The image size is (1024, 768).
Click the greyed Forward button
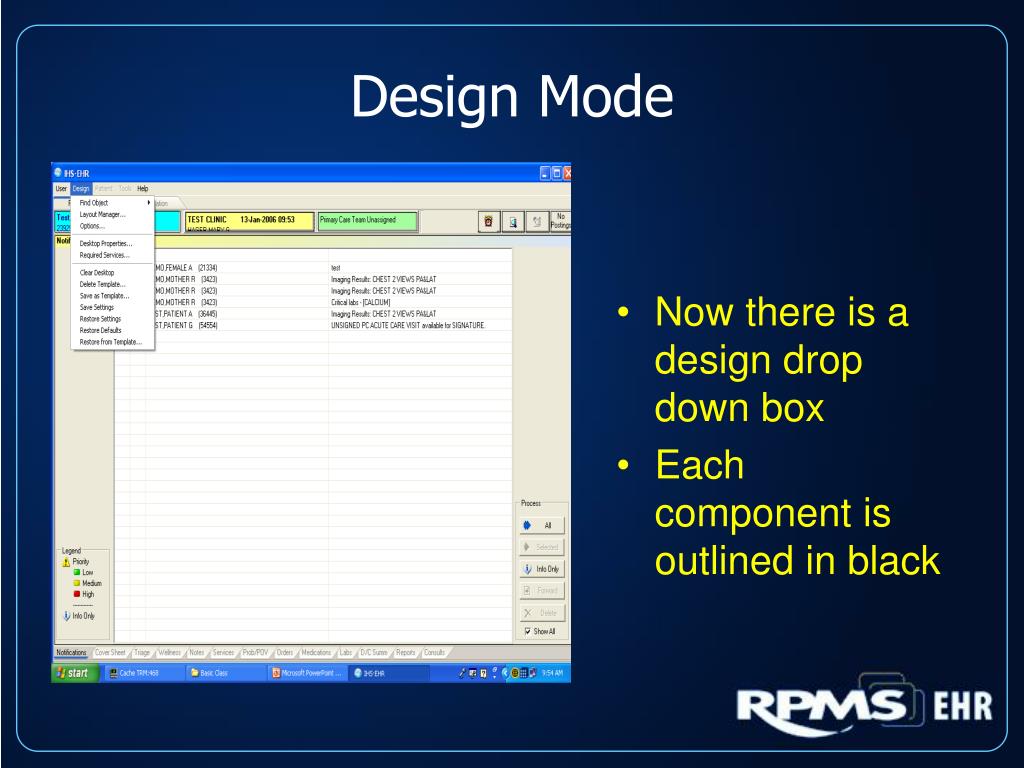(542, 590)
